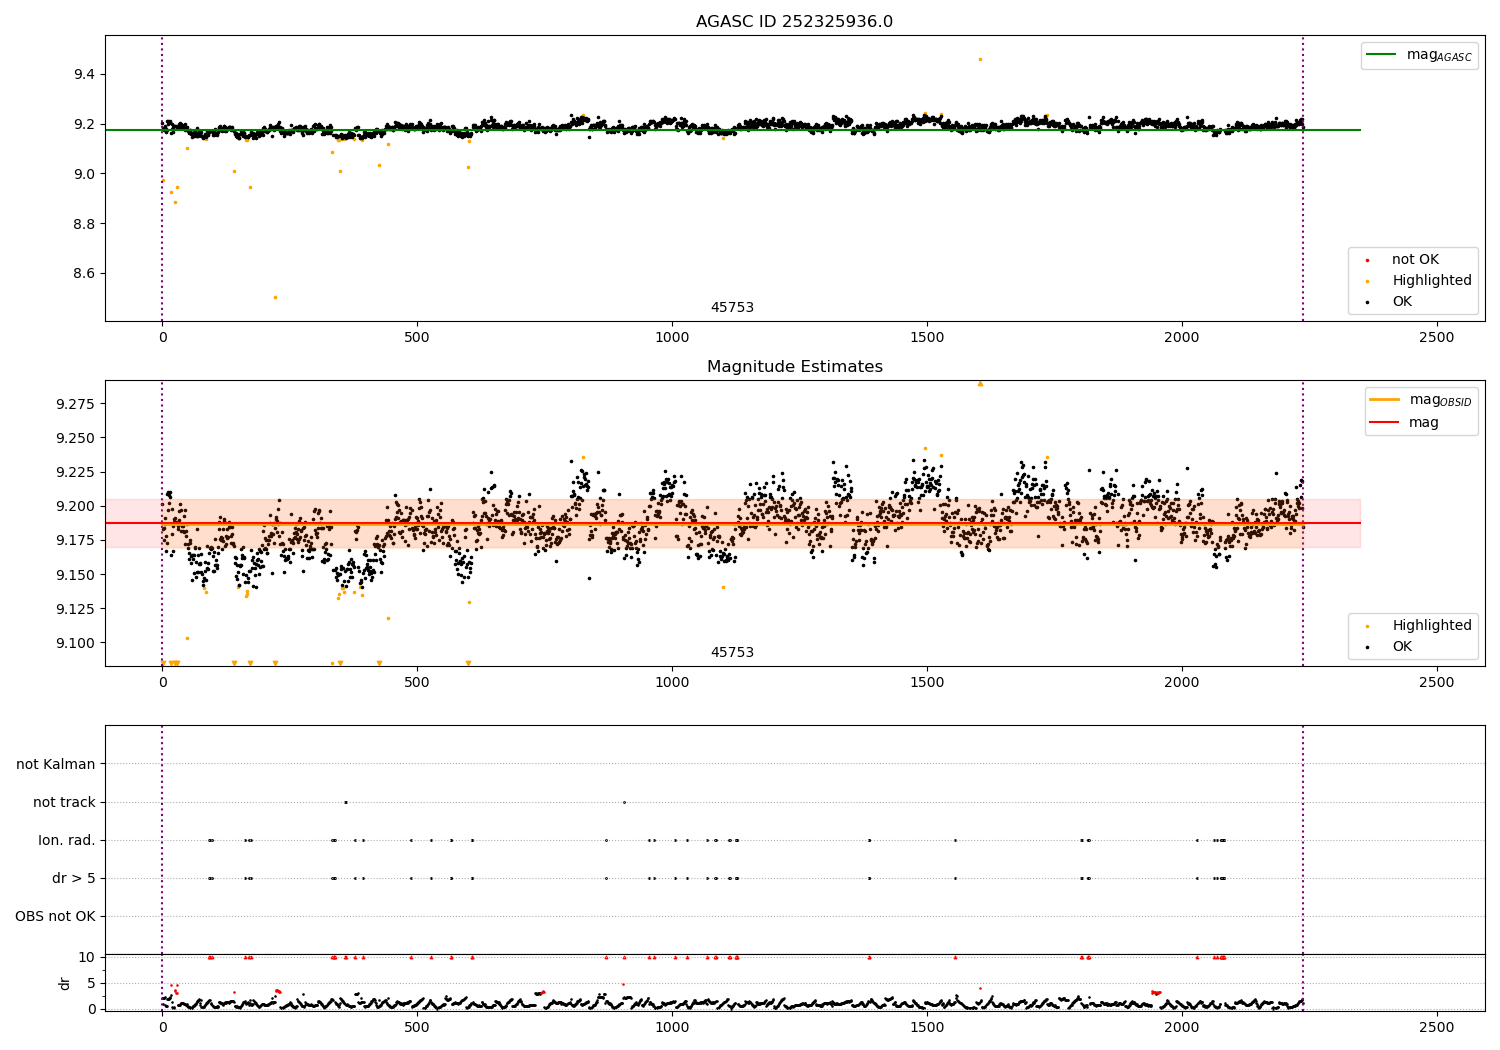This screenshot has height=1050, width=1500.
Task: Click the 'AGASC ID 252325936.0' plot title
Action: click(x=794, y=22)
